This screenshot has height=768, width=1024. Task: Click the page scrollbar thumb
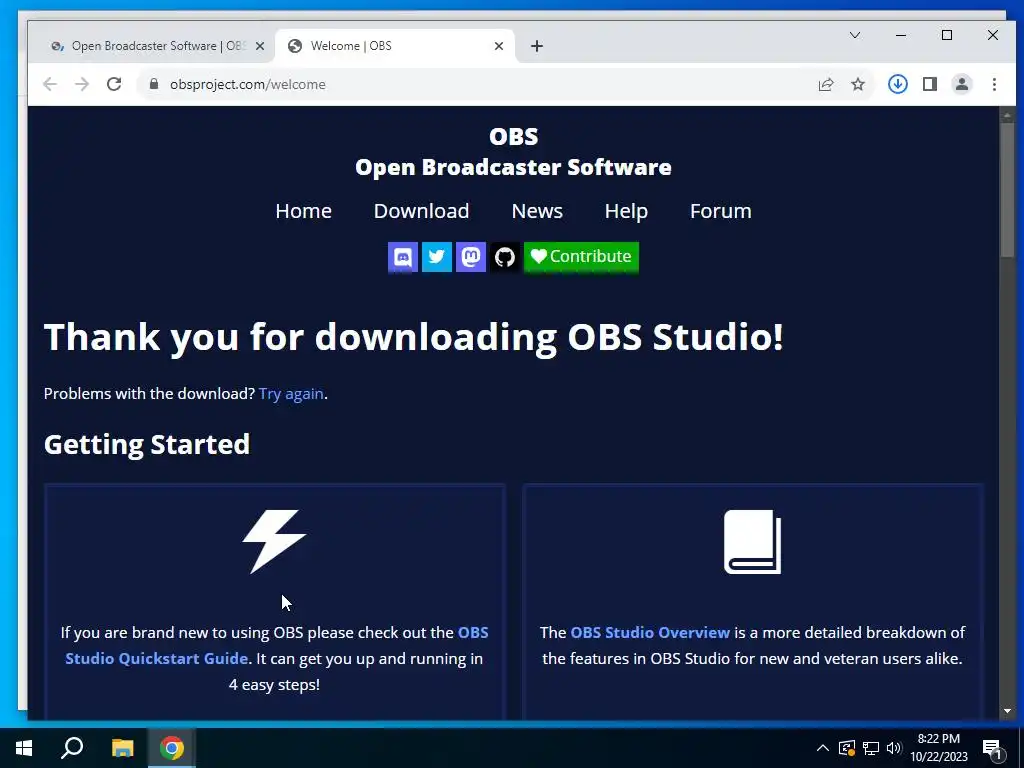(1007, 189)
